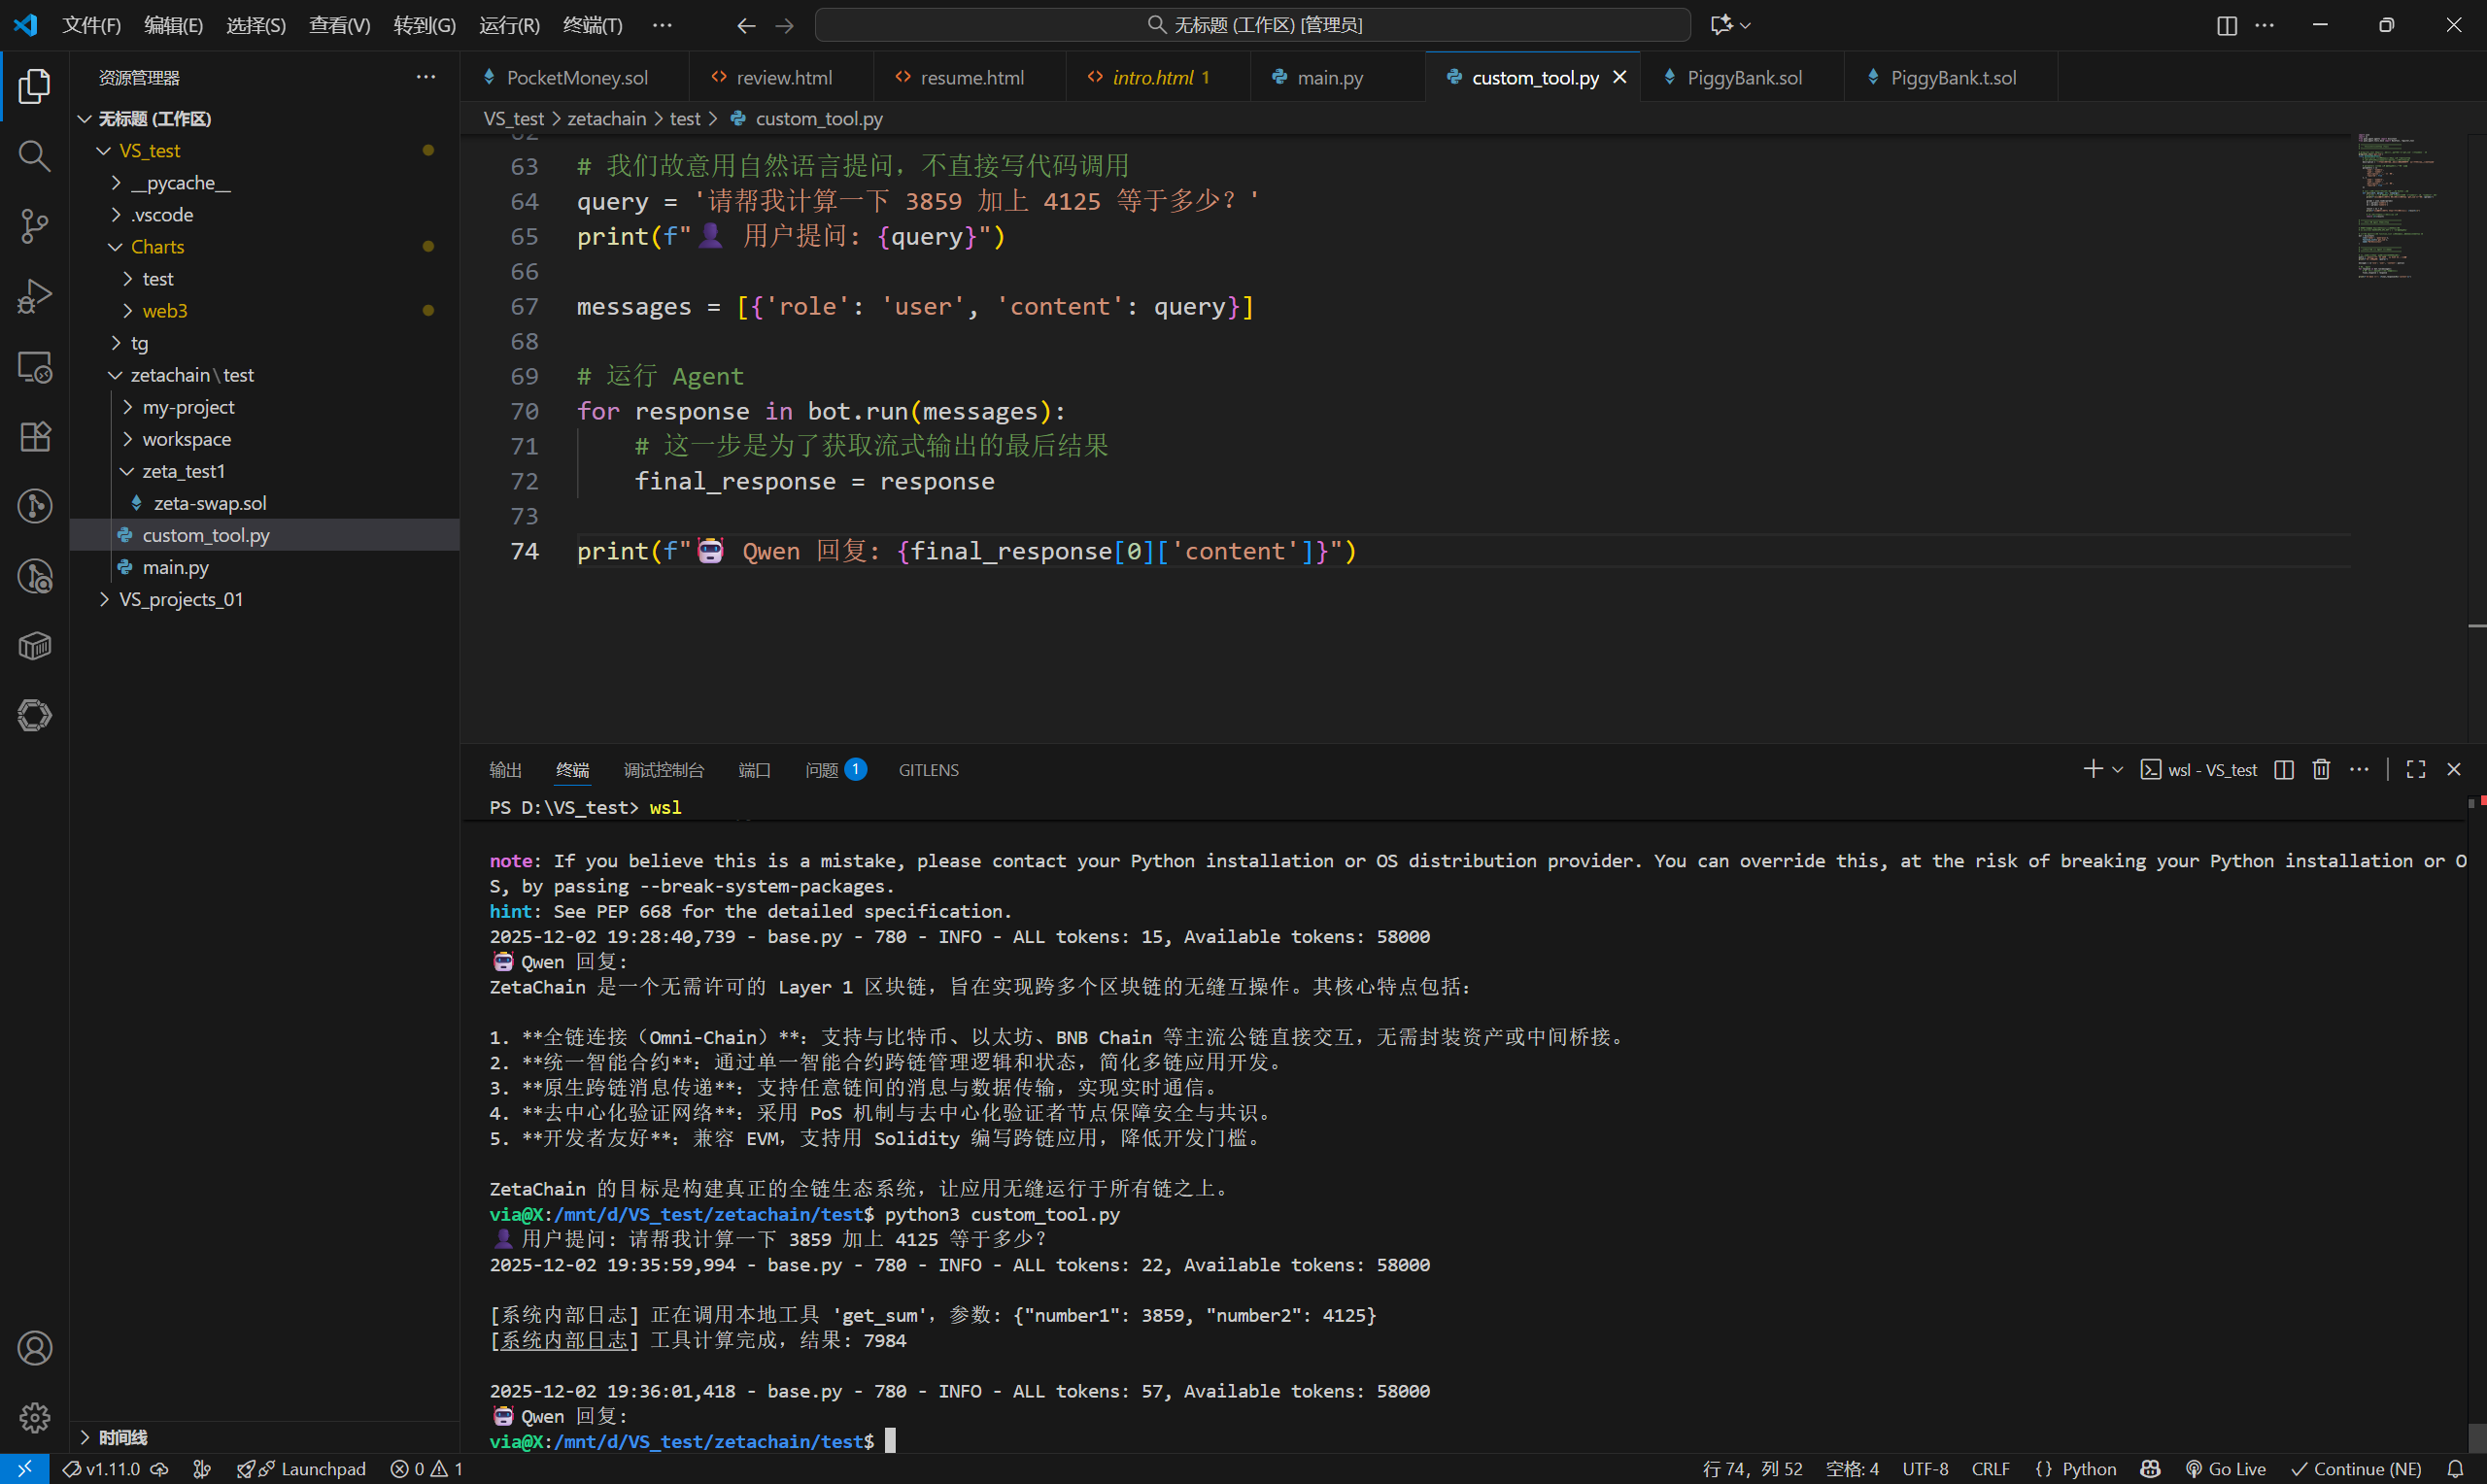
Task: Open Launchpad in the status bar
Action: tap(301, 1469)
